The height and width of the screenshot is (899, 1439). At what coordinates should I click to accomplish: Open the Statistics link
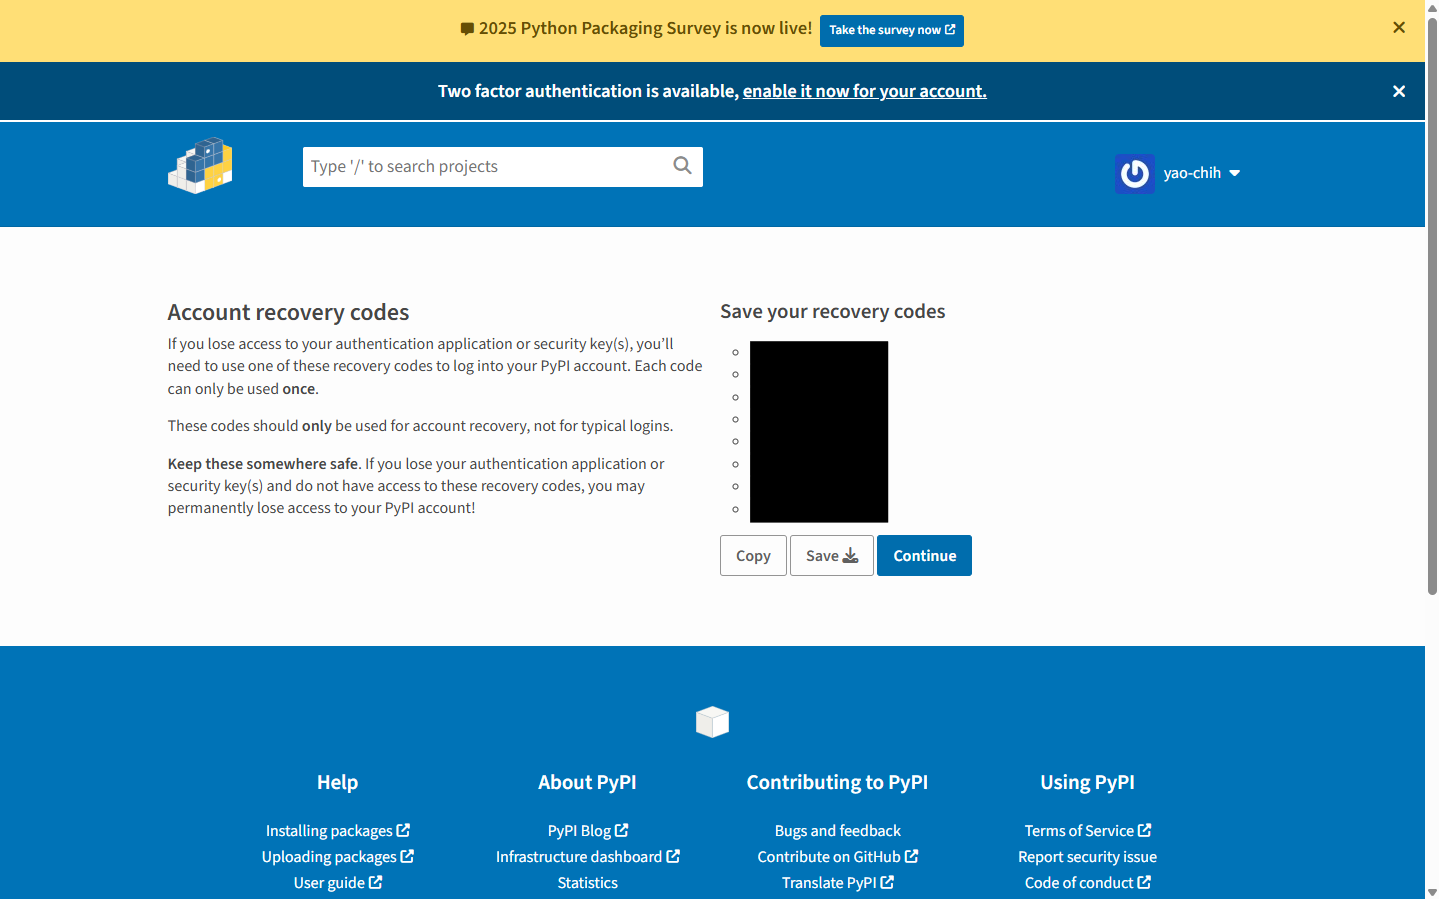point(588,883)
